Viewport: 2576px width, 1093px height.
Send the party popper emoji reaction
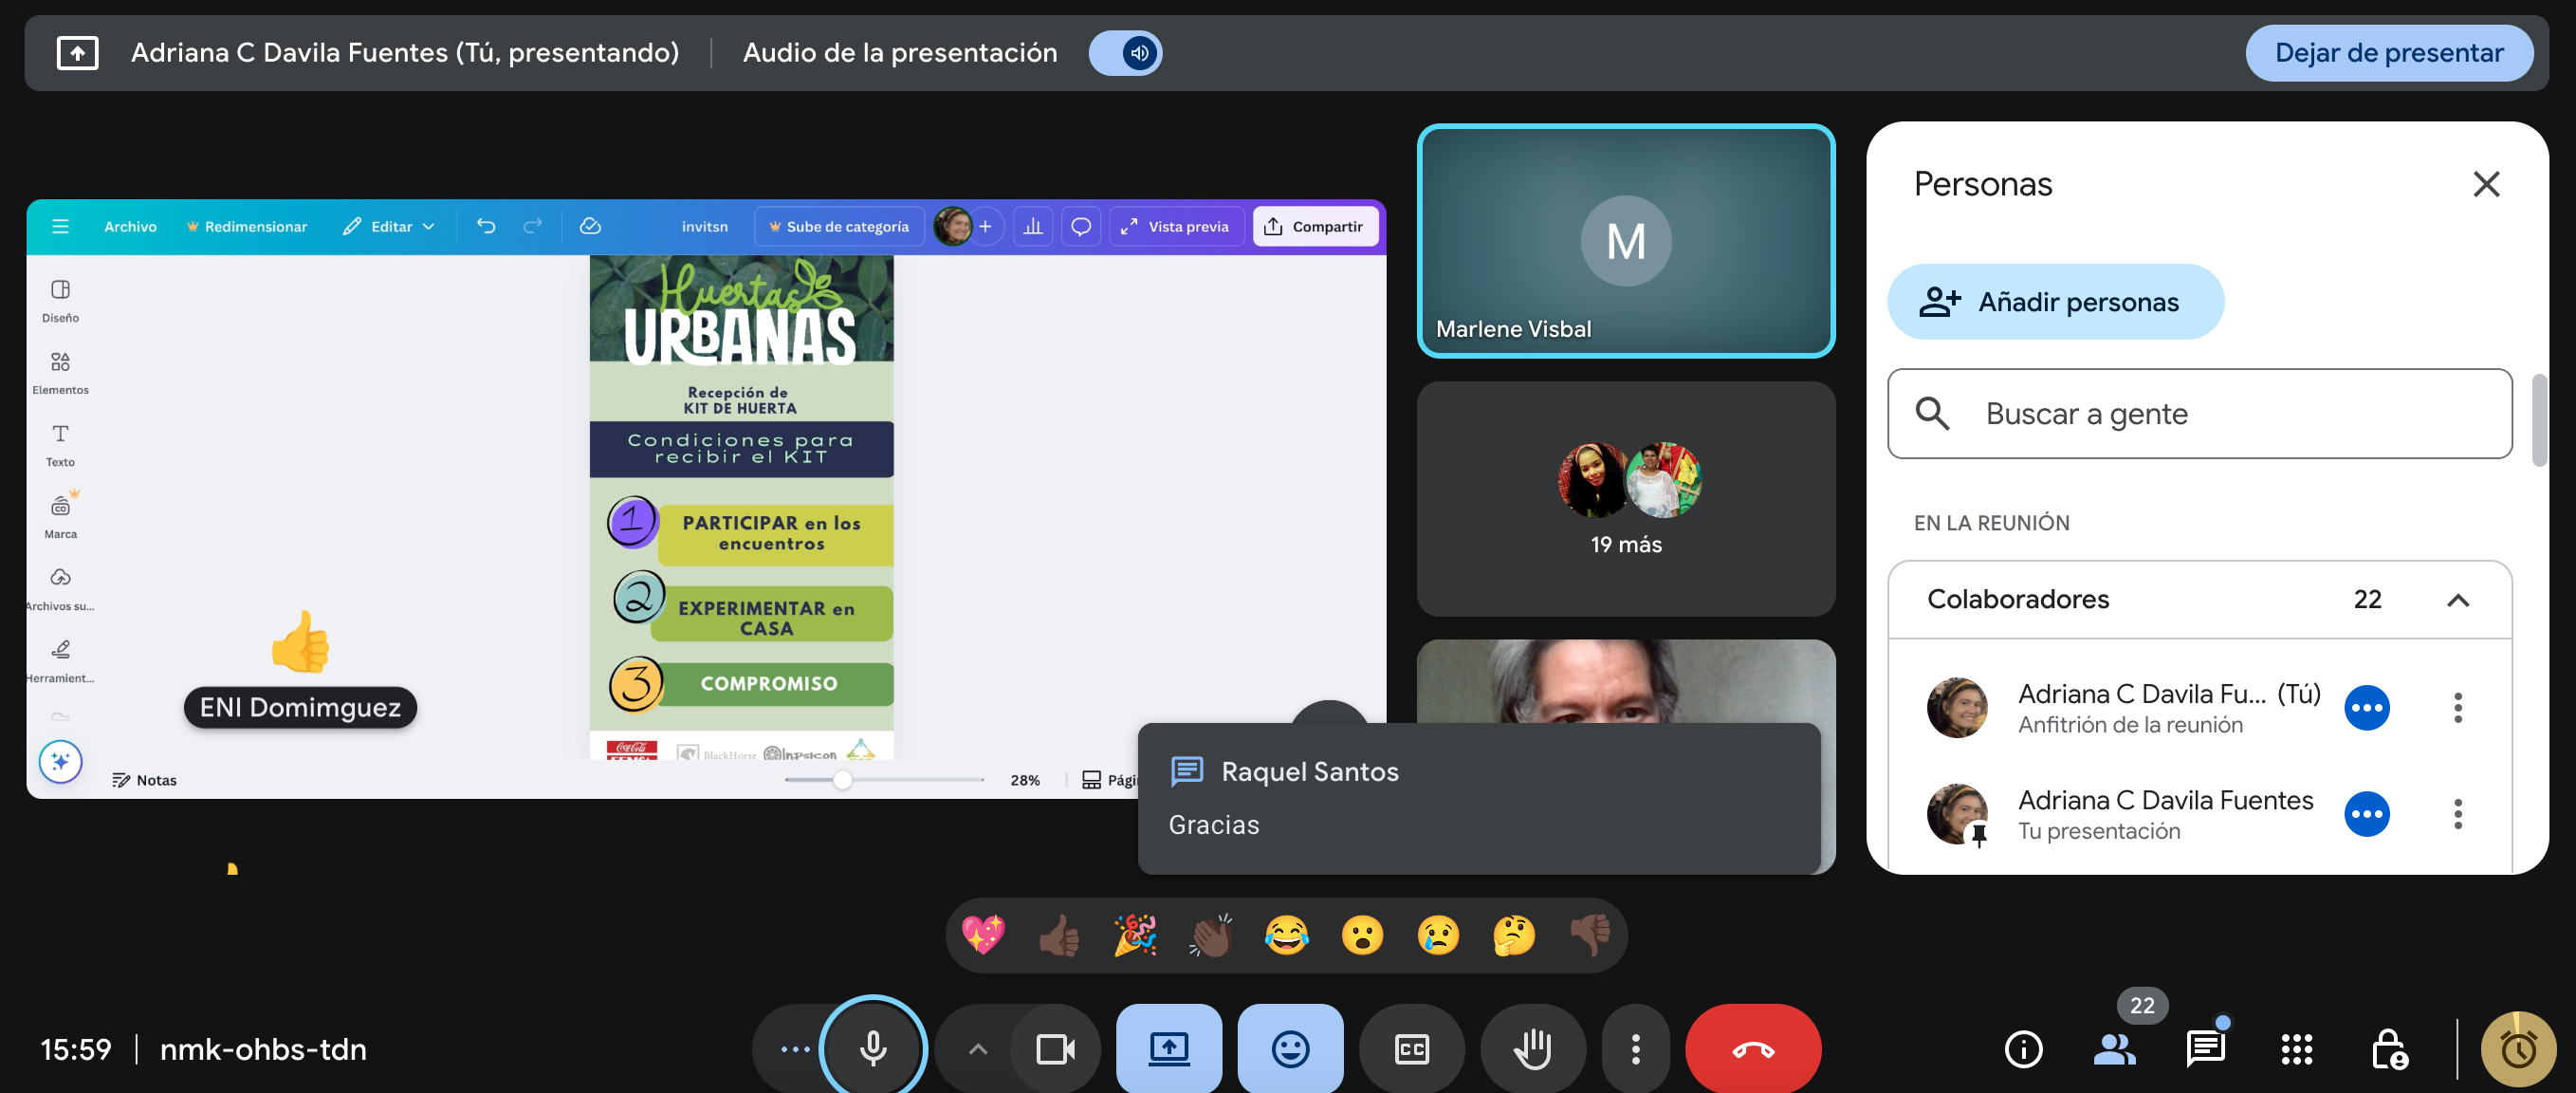1135,935
